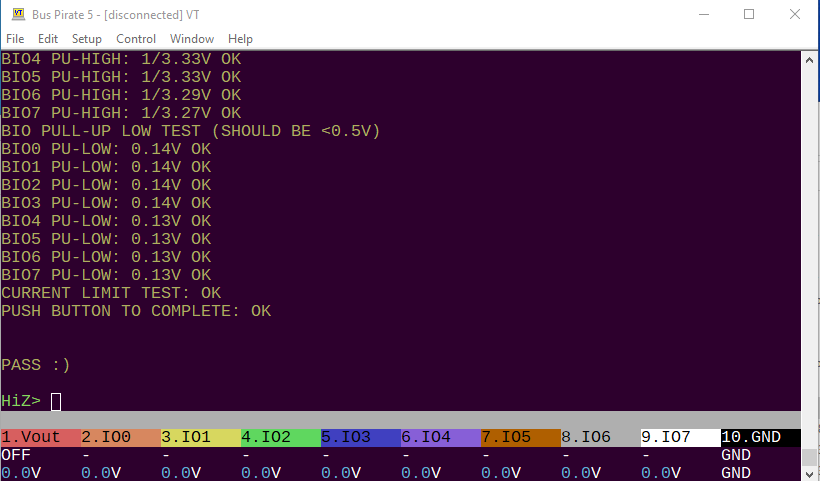
Task: Open the Window menu
Action: coord(192,39)
